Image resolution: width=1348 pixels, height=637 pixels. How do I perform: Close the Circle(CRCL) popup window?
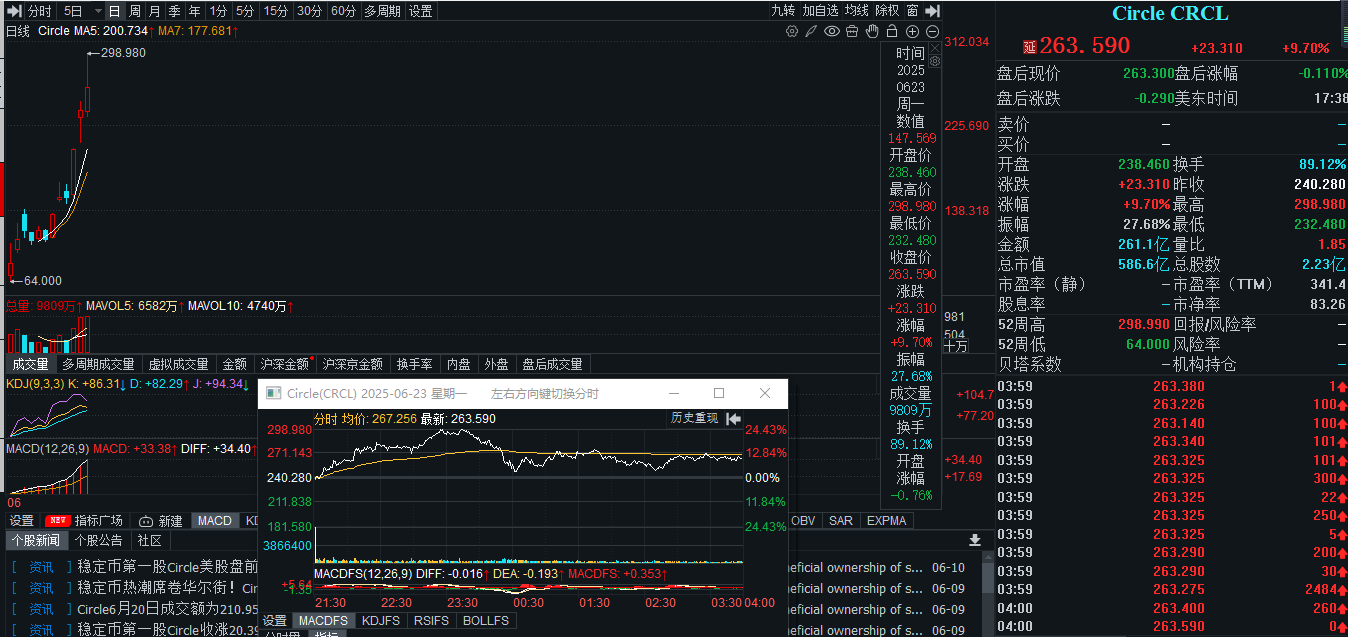coord(765,393)
